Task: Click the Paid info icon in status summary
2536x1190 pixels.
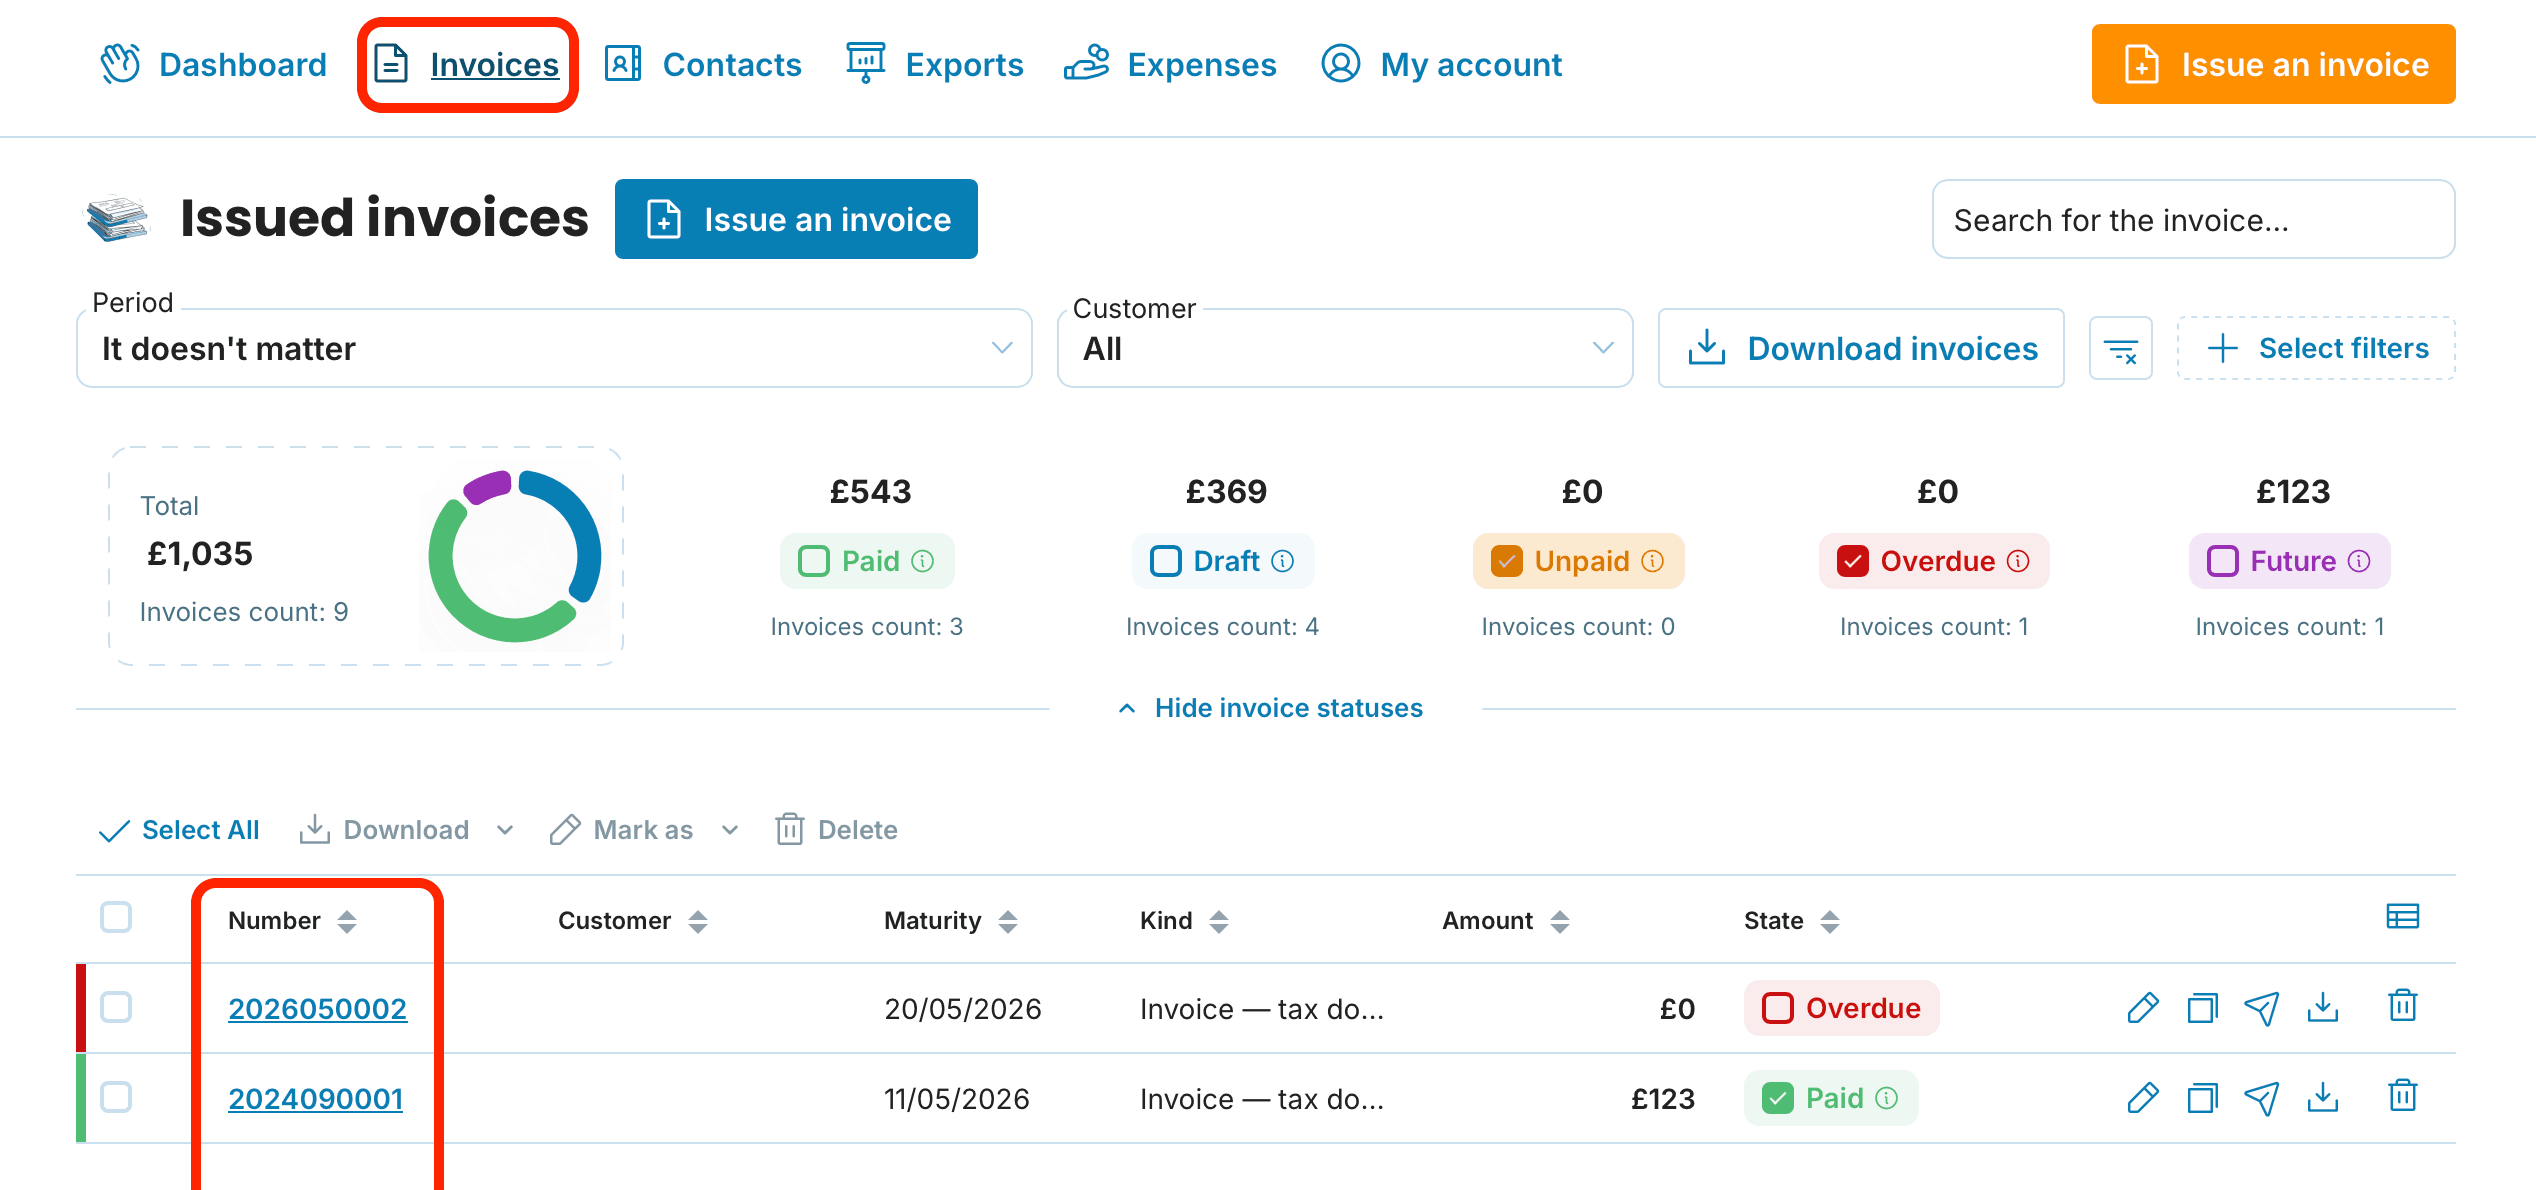Action: 923,561
